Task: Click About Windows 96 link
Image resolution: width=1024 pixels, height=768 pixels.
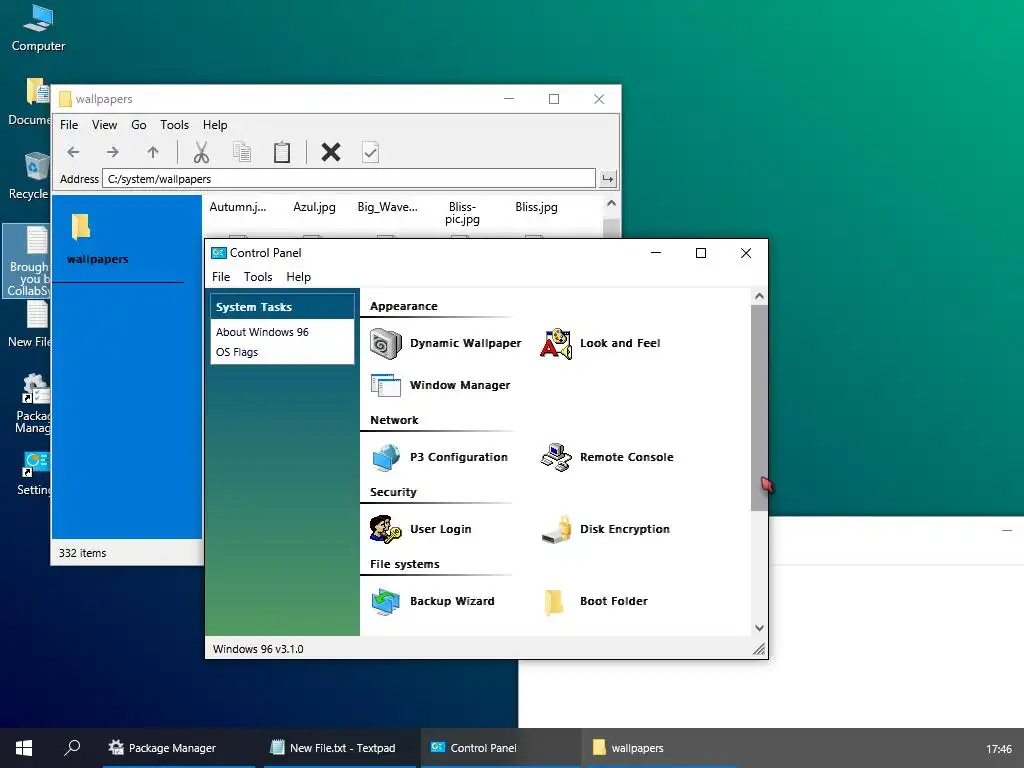Action: 262,332
